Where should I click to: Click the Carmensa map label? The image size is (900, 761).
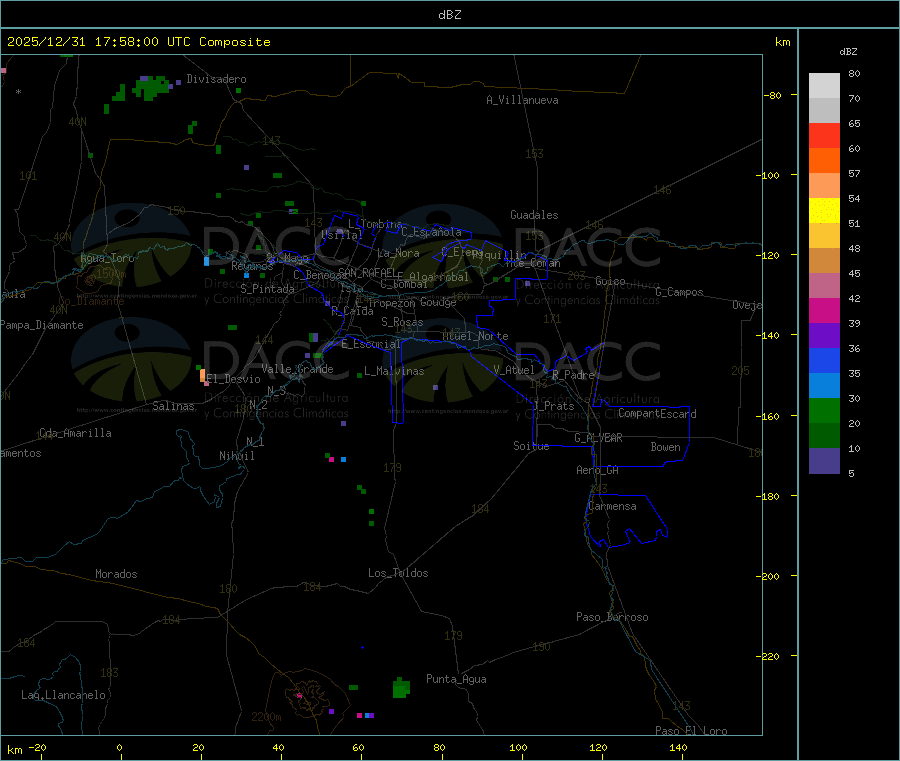coord(612,506)
